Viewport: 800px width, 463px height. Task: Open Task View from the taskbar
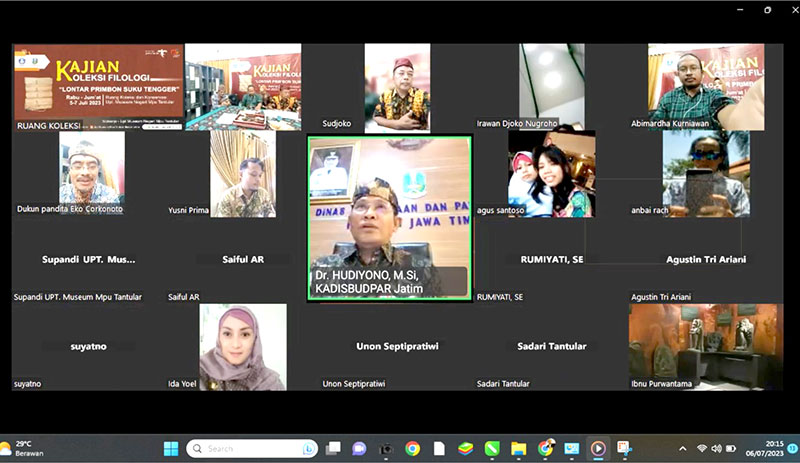coord(333,448)
